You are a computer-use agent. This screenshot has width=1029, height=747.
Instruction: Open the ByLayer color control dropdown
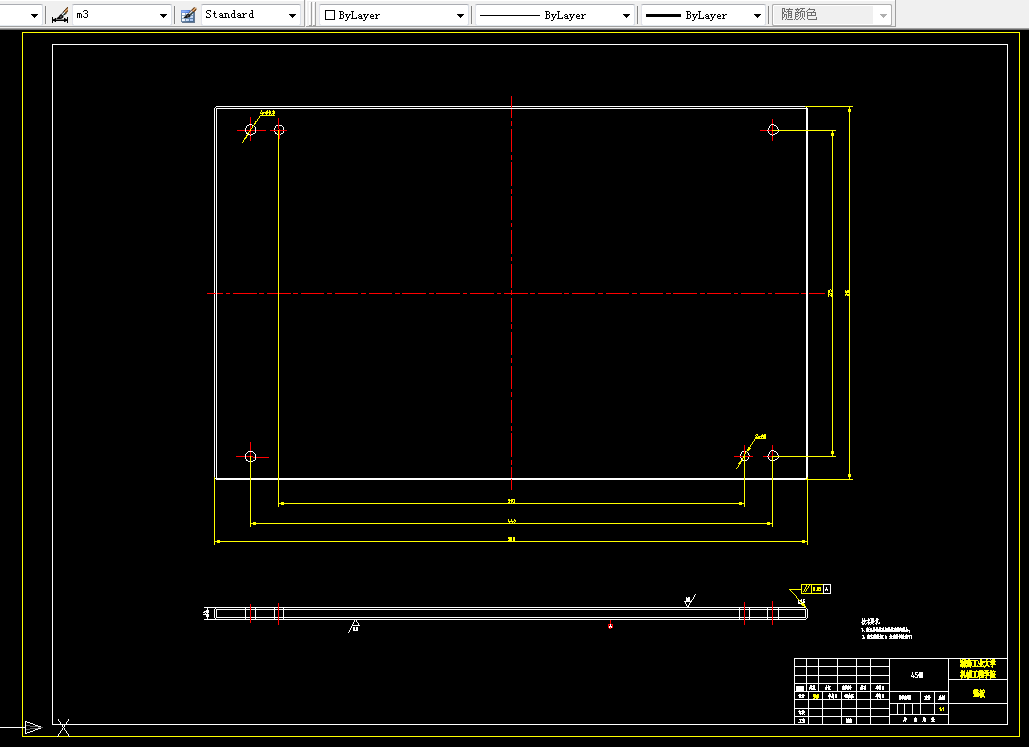pyautogui.click(x=461, y=15)
